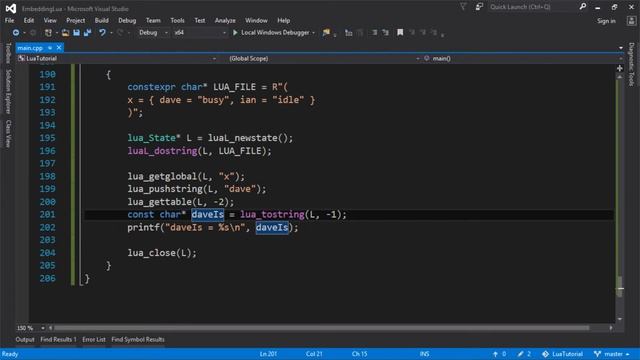Open the Output panel tab
640x360 pixels.
coord(25,340)
